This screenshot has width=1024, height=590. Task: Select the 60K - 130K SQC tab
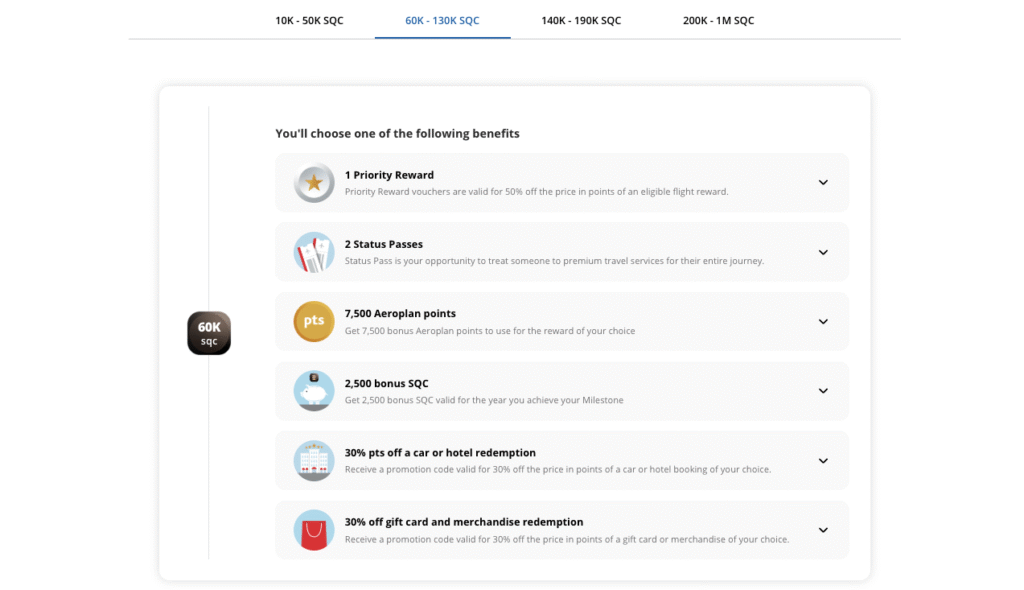click(442, 21)
